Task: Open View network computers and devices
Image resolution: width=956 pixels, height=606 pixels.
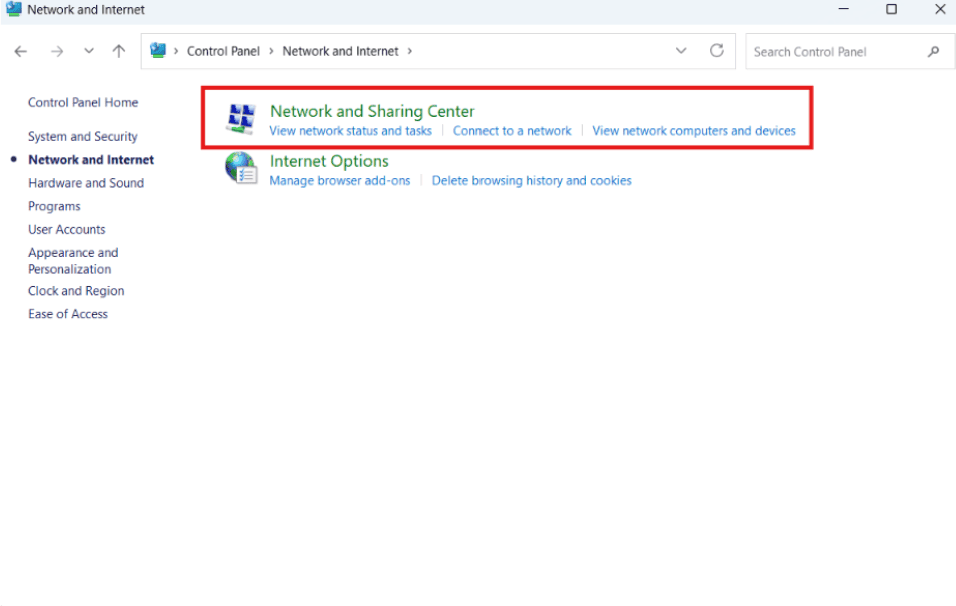Action: tap(694, 130)
